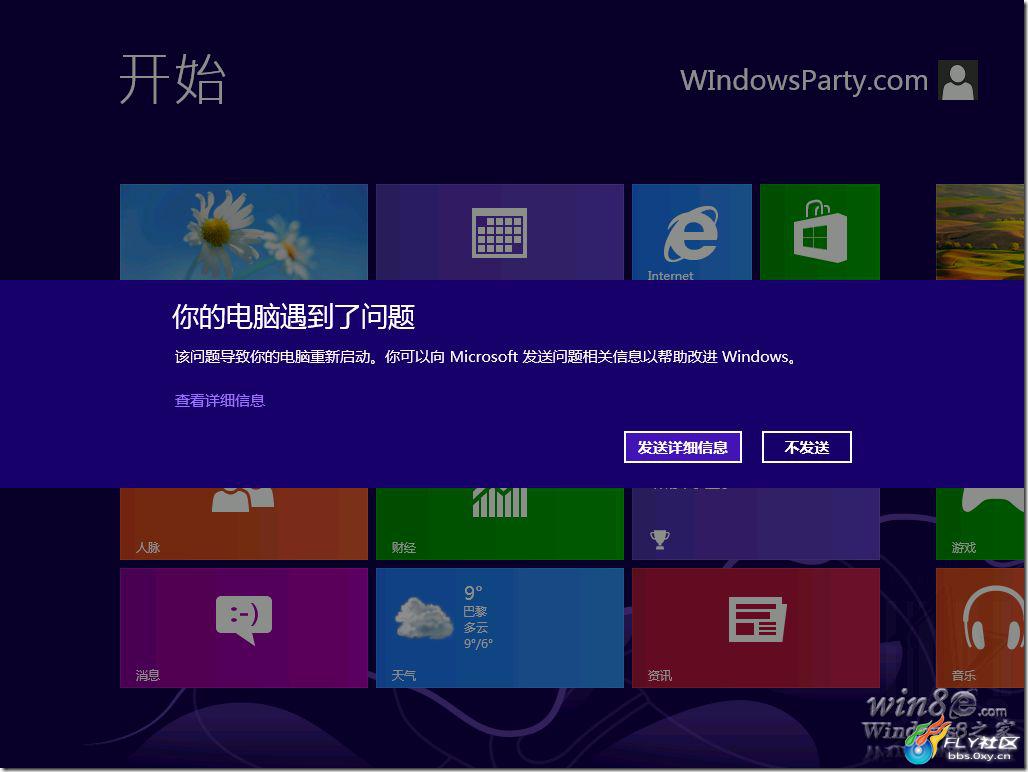The image size is (1028, 772).
Task: Click the 9° temperature reading
Action: click(473, 593)
